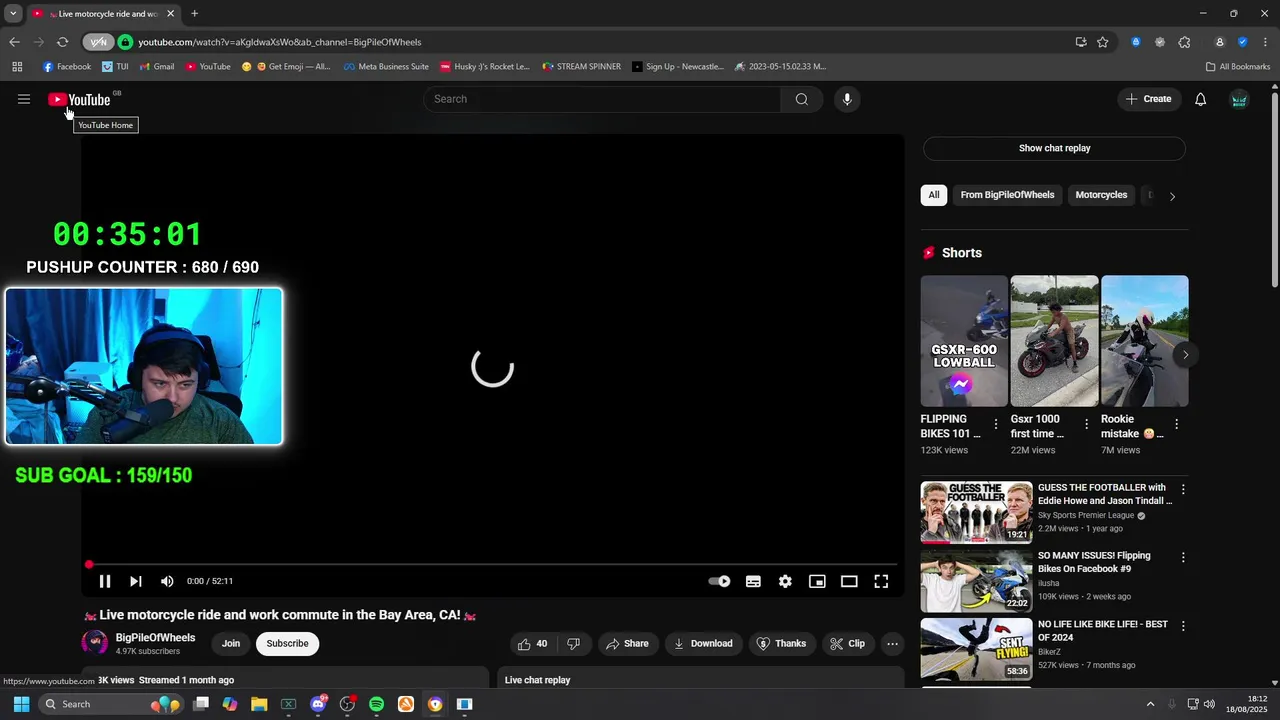Show chat replay panel
Screen dimensions: 1280x720
coord(1054,148)
